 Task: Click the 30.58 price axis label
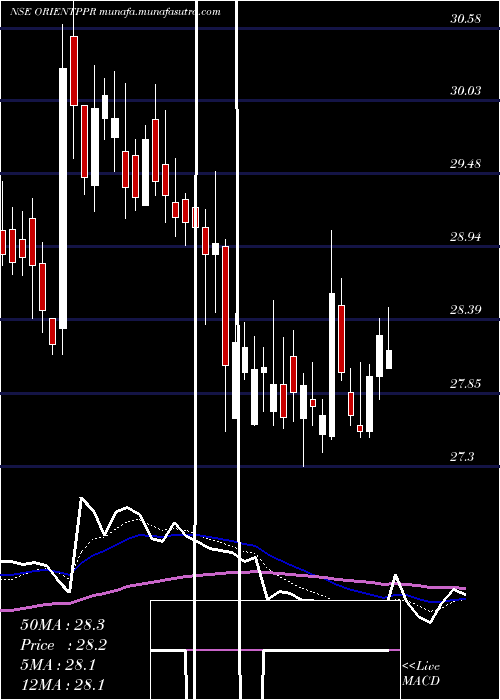click(x=465, y=19)
